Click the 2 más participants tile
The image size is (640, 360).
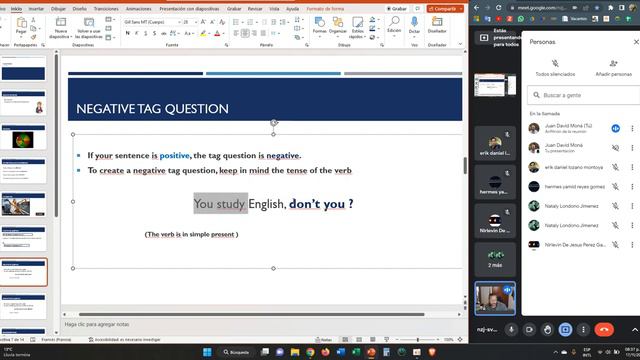495,259
